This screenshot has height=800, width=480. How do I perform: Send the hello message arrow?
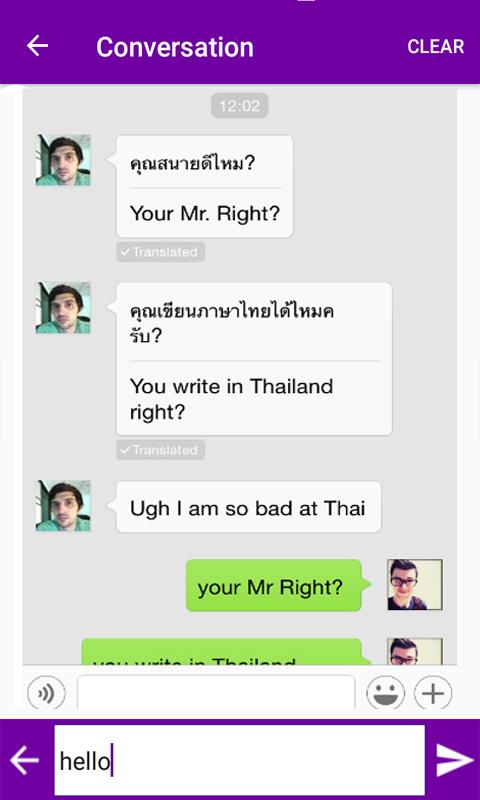point(454,760)
